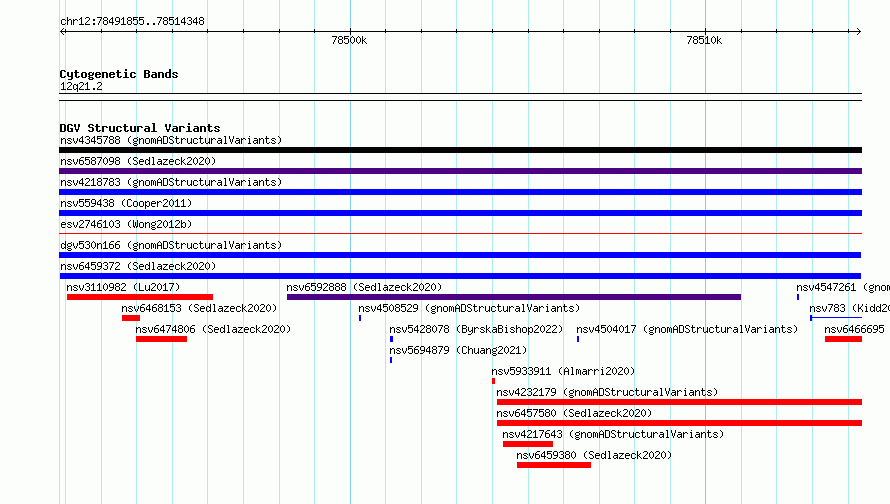Select the nsv3110982 red variant bar
Image resolution: width=890 pixels, height=504 pixels.
(x=140, y=297)
